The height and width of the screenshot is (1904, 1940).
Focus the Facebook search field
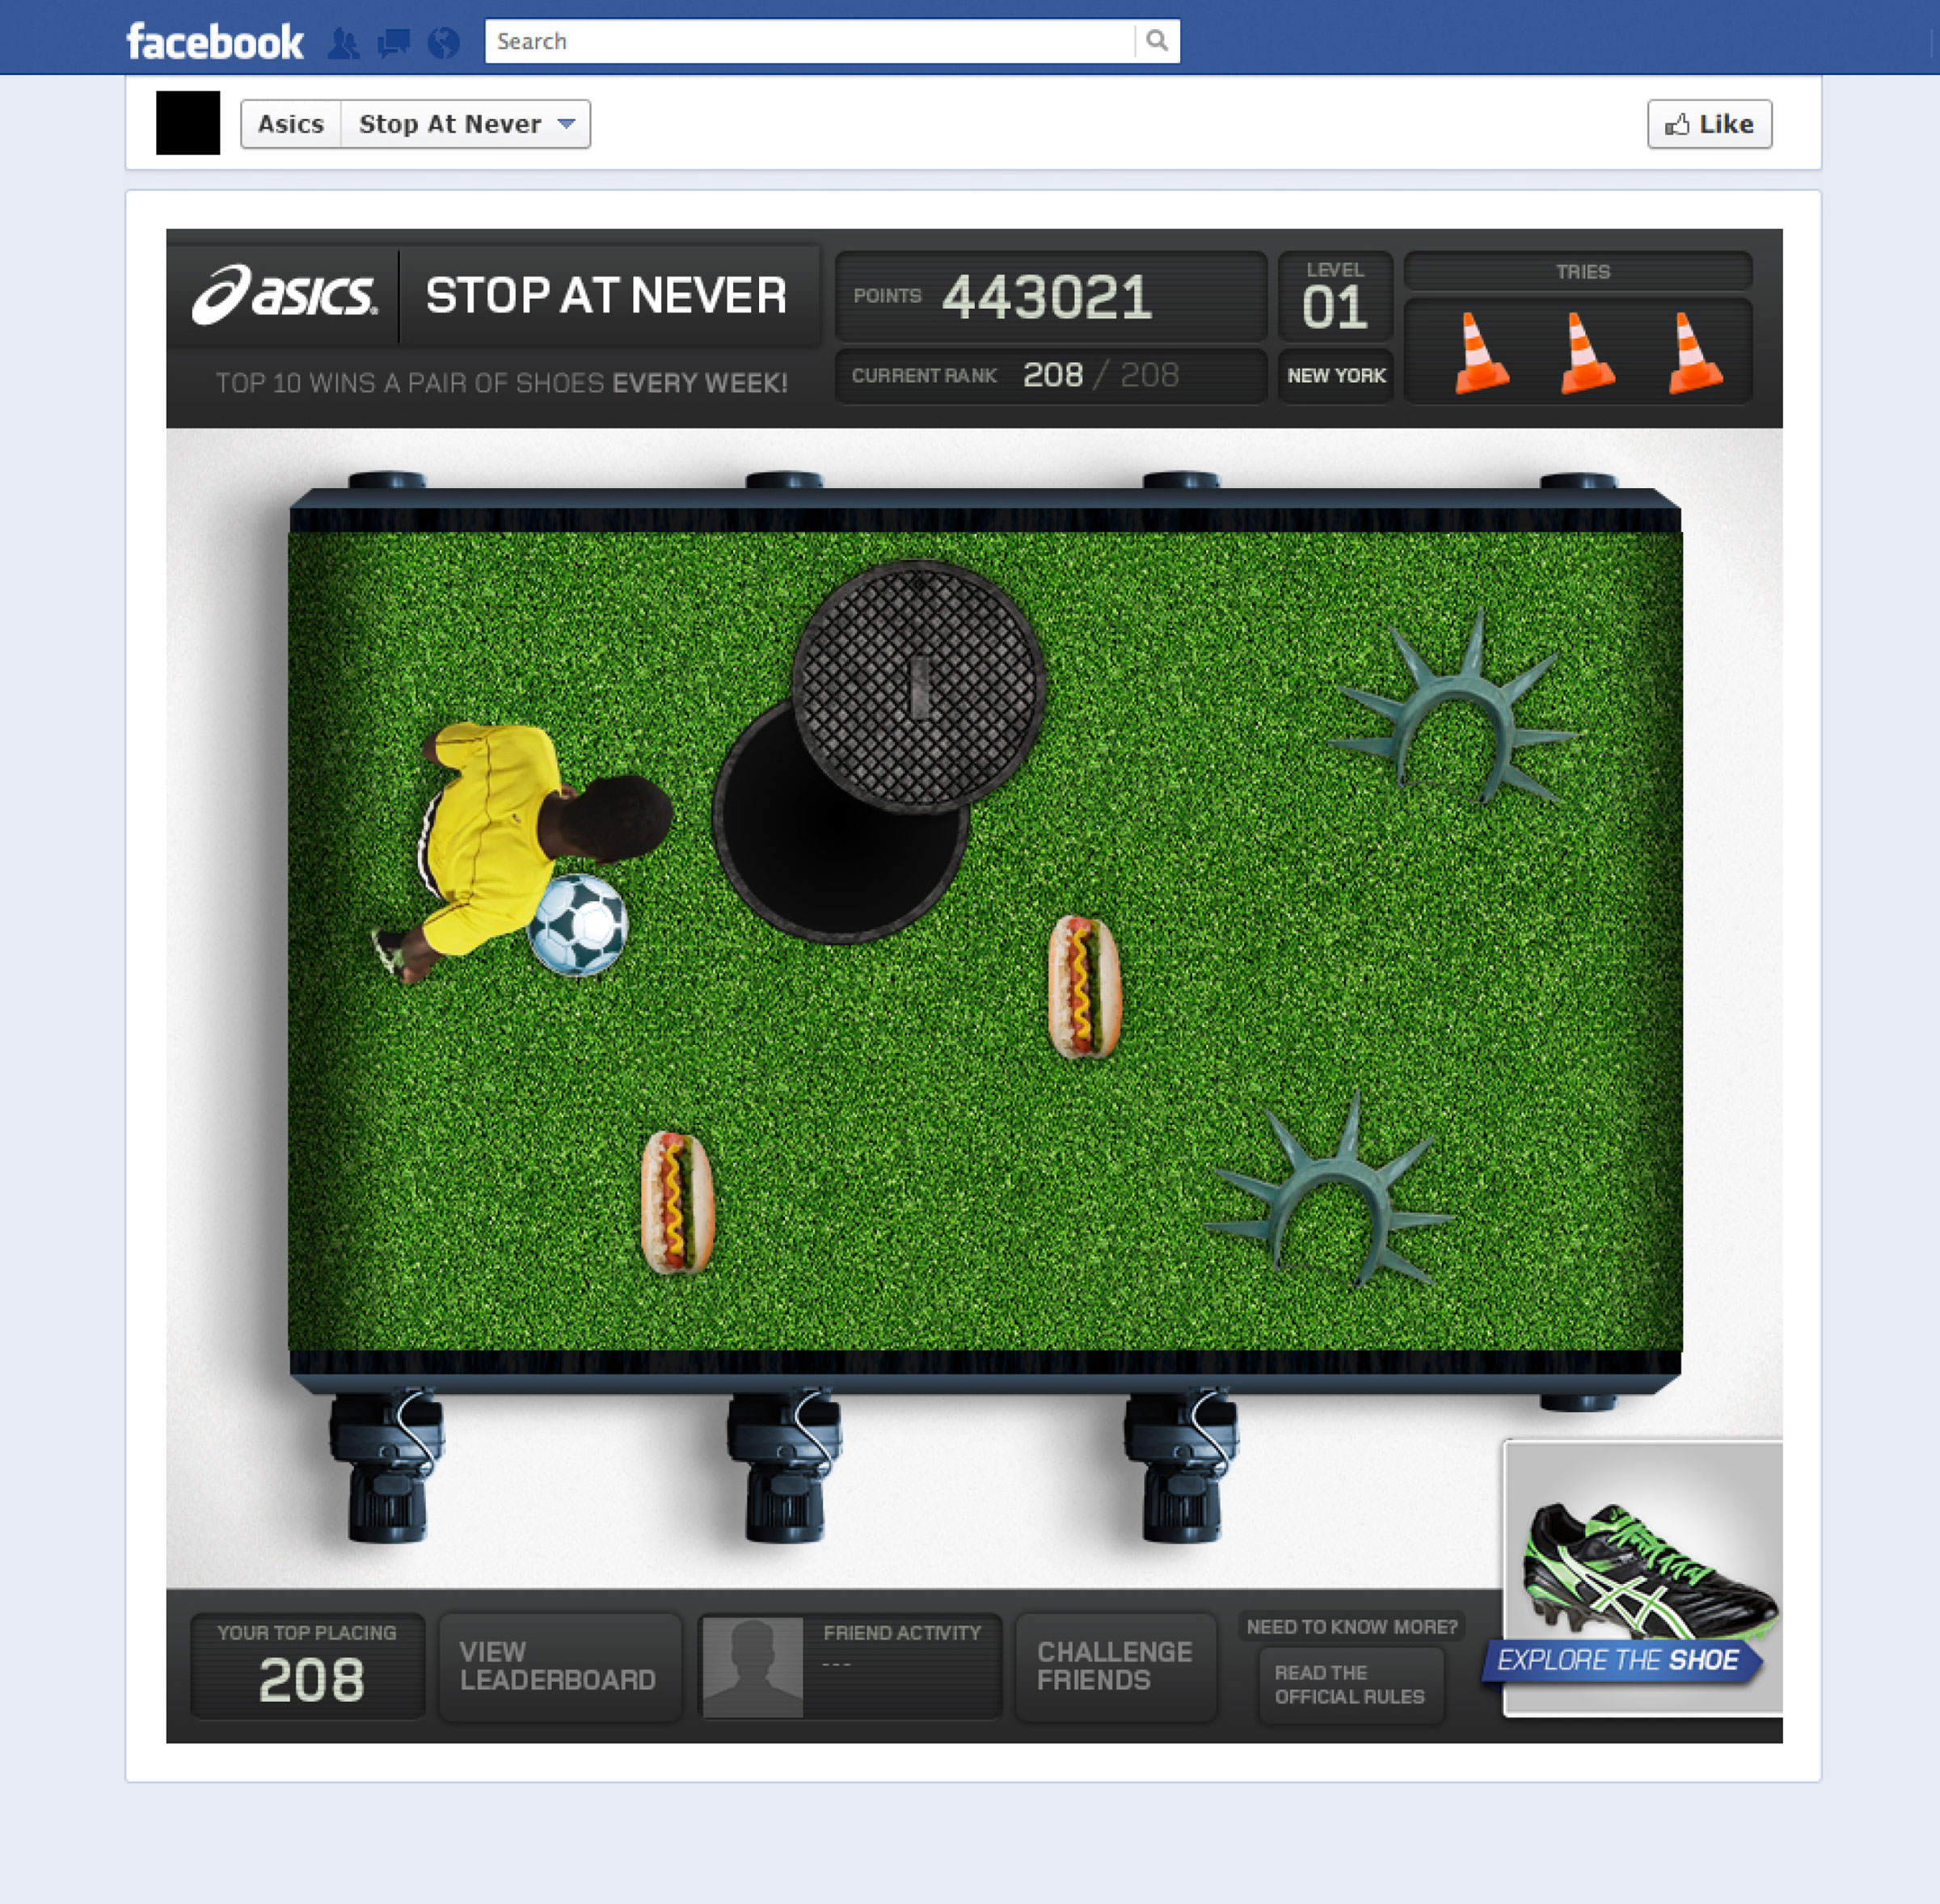point(810,41)
